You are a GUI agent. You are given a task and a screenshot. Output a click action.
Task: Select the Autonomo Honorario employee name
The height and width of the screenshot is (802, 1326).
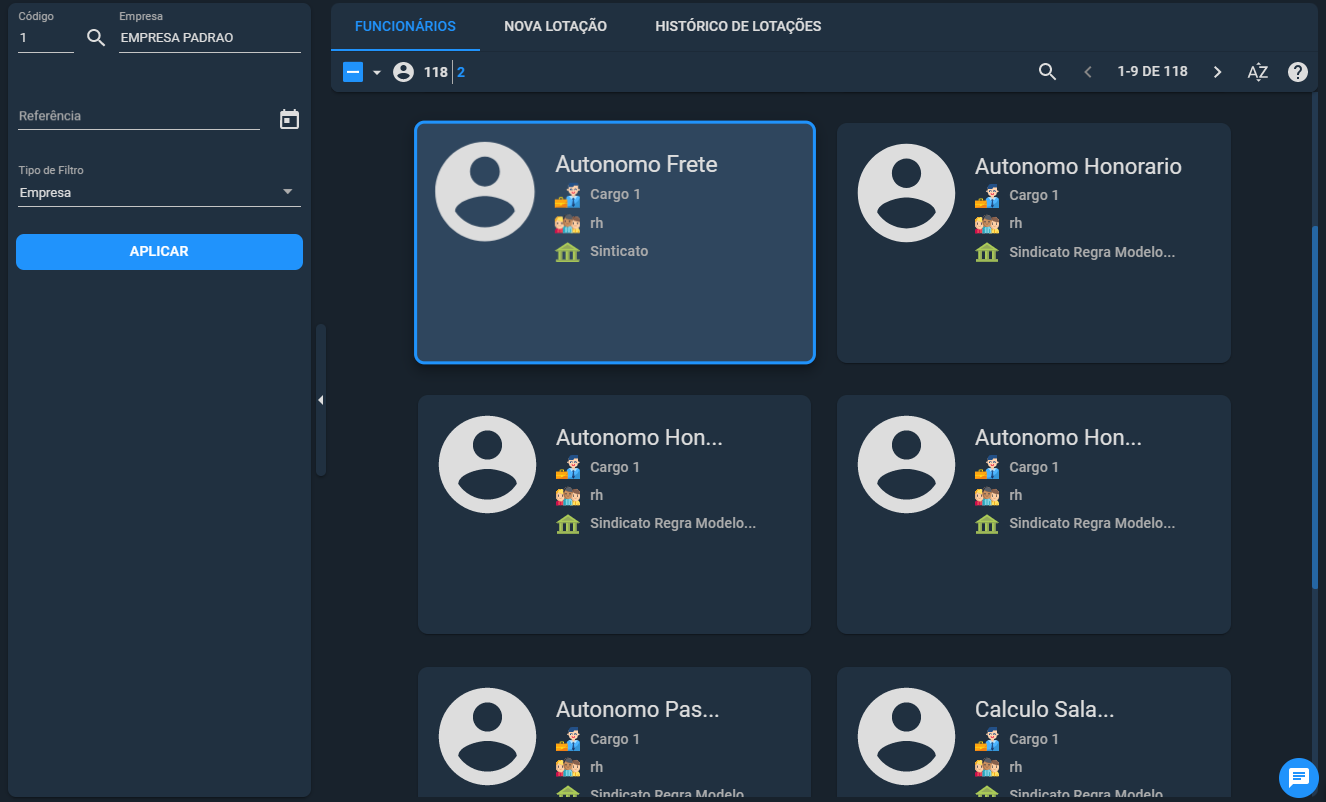coord(1078,166)
